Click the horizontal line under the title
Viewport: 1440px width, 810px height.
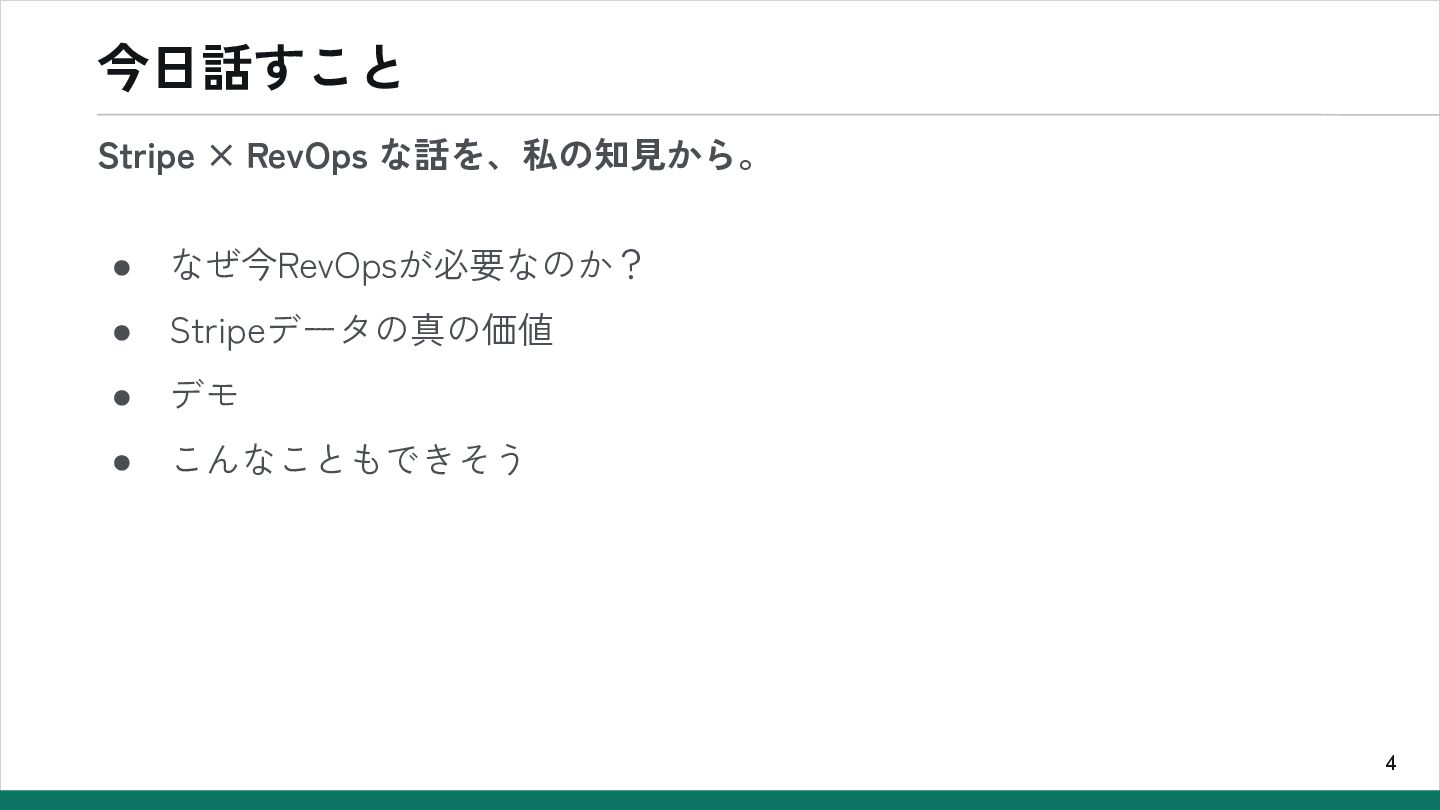[768, 115]
